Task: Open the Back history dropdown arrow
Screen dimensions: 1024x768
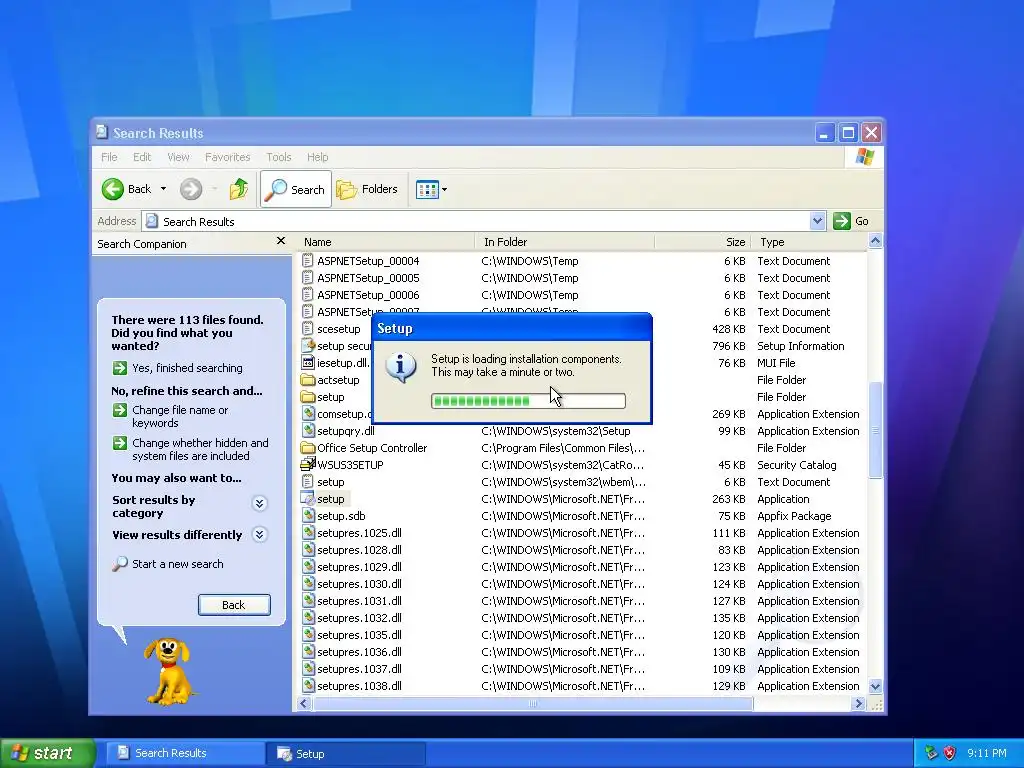Action: coord(163,189)
